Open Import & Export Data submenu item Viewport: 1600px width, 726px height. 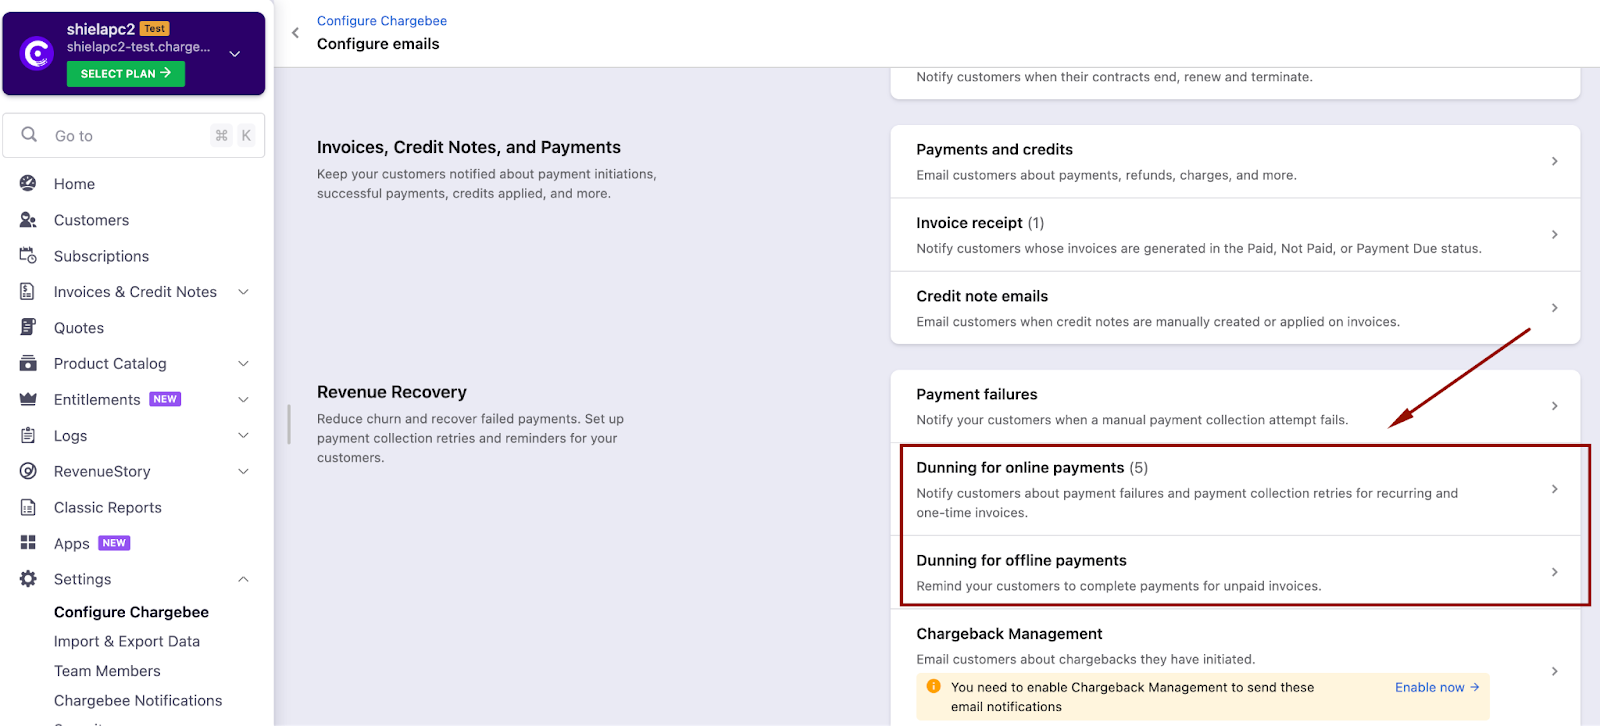(127, 641)
